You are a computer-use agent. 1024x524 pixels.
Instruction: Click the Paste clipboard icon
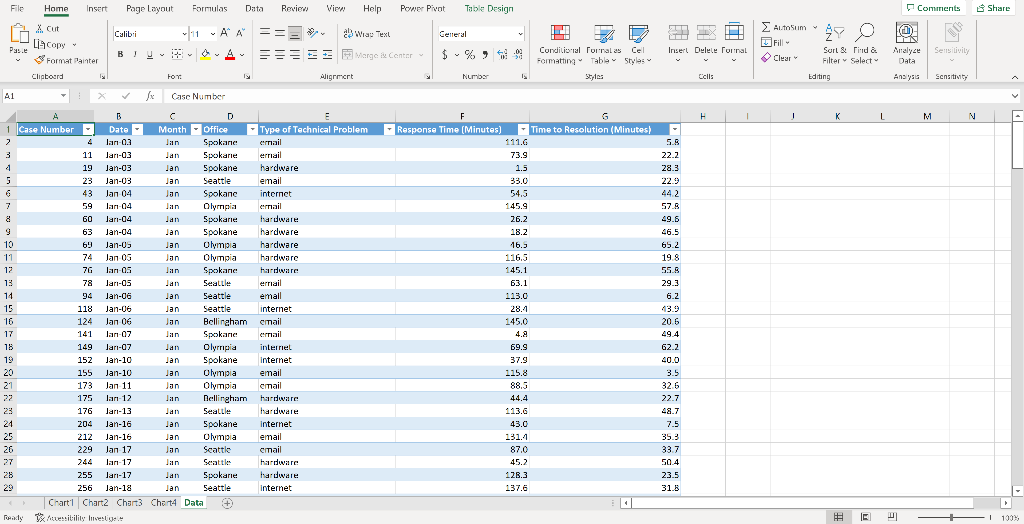pos(19,34)
